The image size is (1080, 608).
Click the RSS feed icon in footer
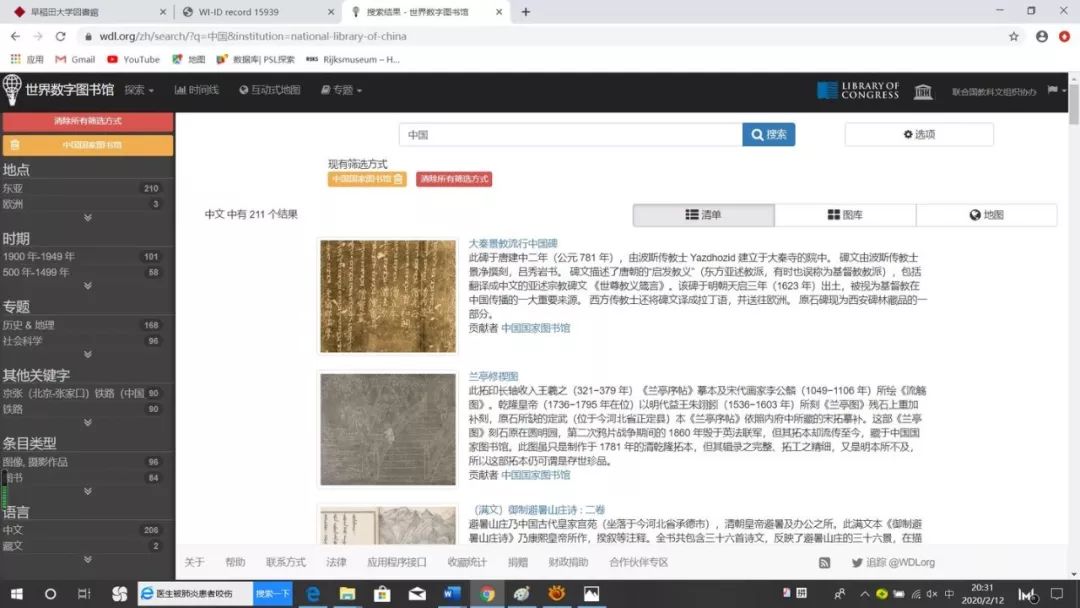824,563
